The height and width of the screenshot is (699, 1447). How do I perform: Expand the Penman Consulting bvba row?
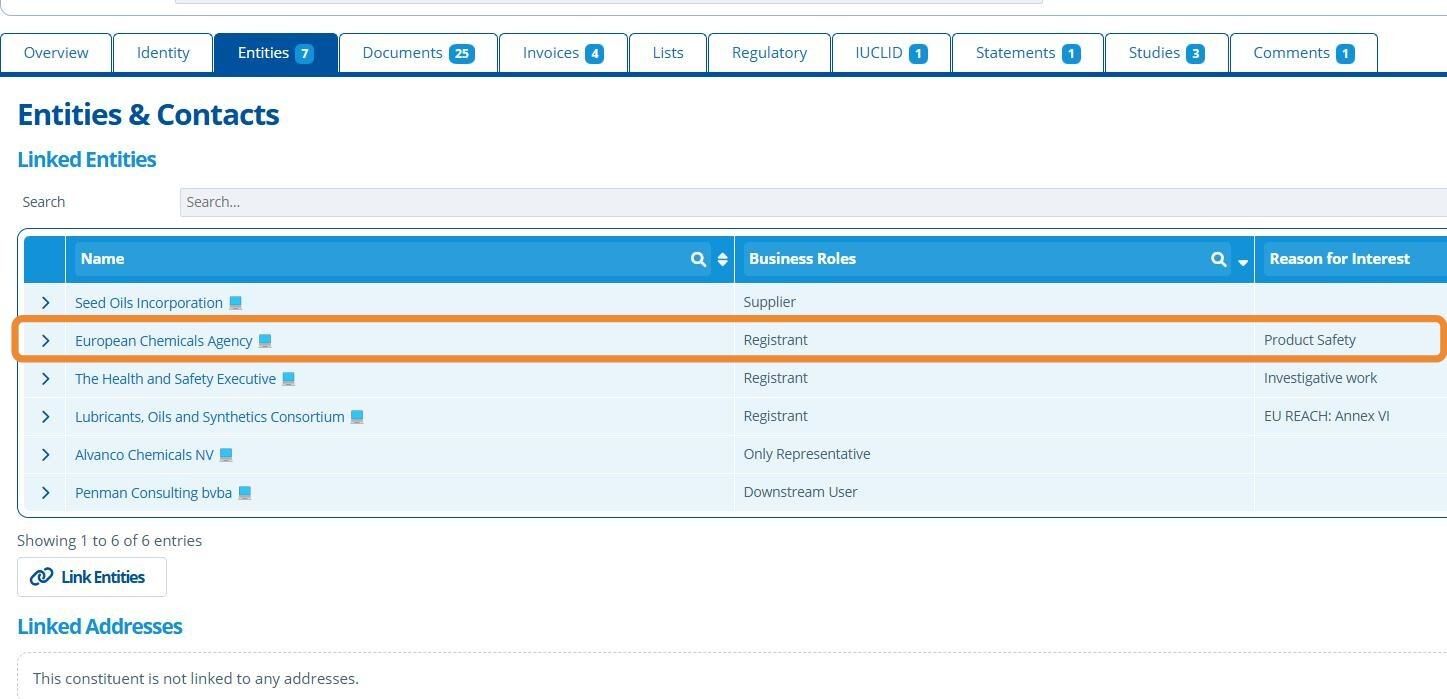tap(45, 493)
